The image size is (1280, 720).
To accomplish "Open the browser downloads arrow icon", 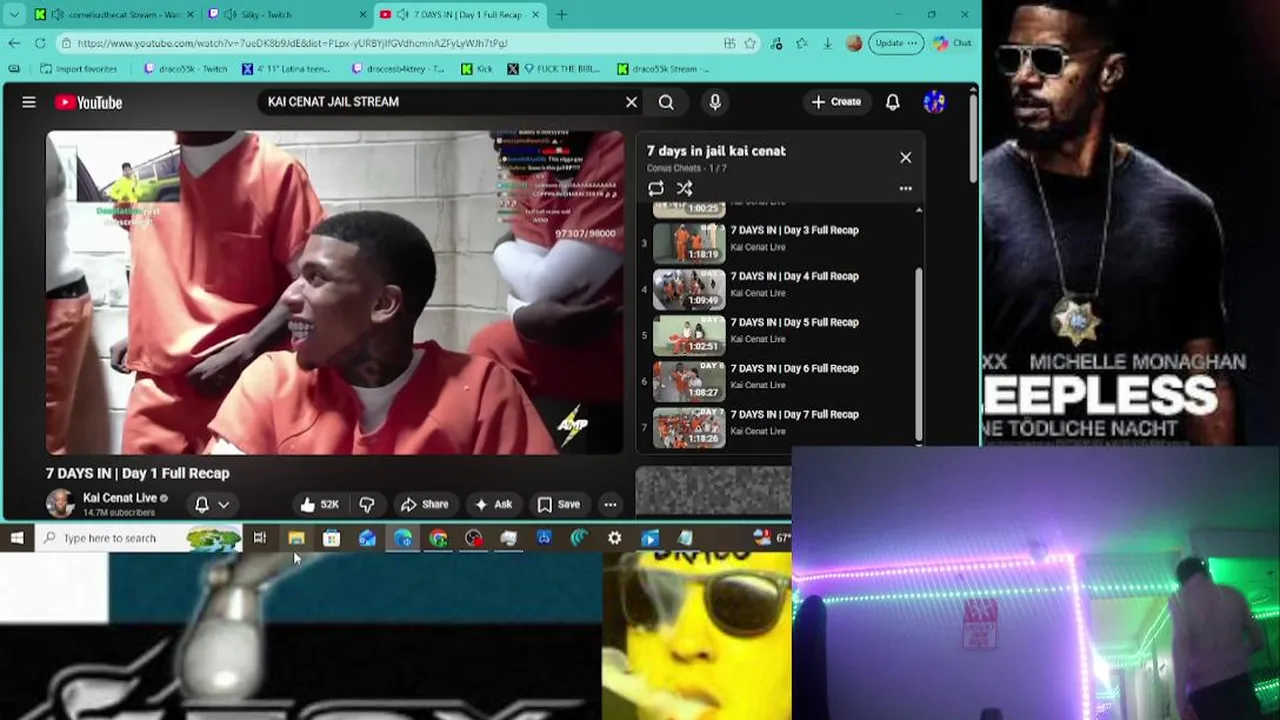I will 828,43.
